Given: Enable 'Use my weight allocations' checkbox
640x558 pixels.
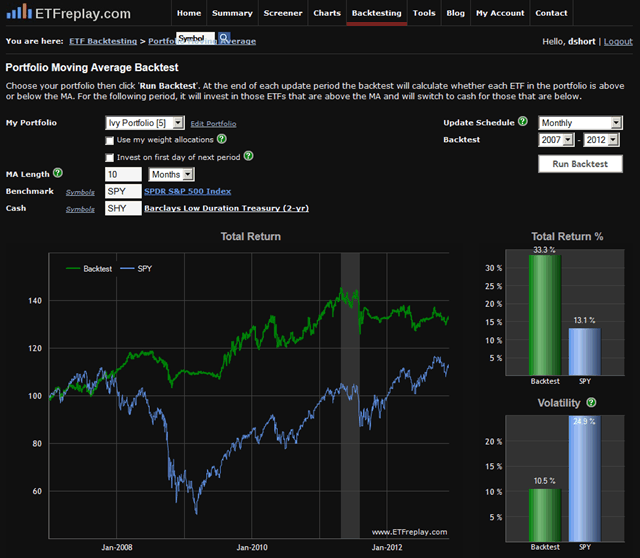Looking at the screenshot, I should pos(109,140).
